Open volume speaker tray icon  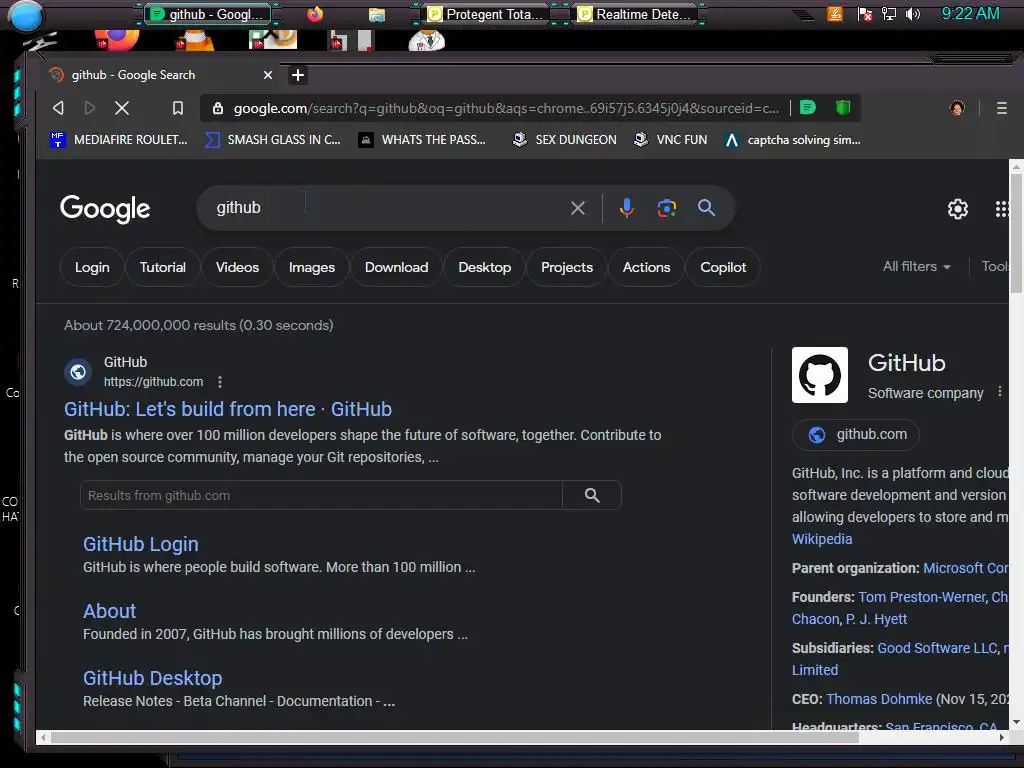[x=913, y=14]
